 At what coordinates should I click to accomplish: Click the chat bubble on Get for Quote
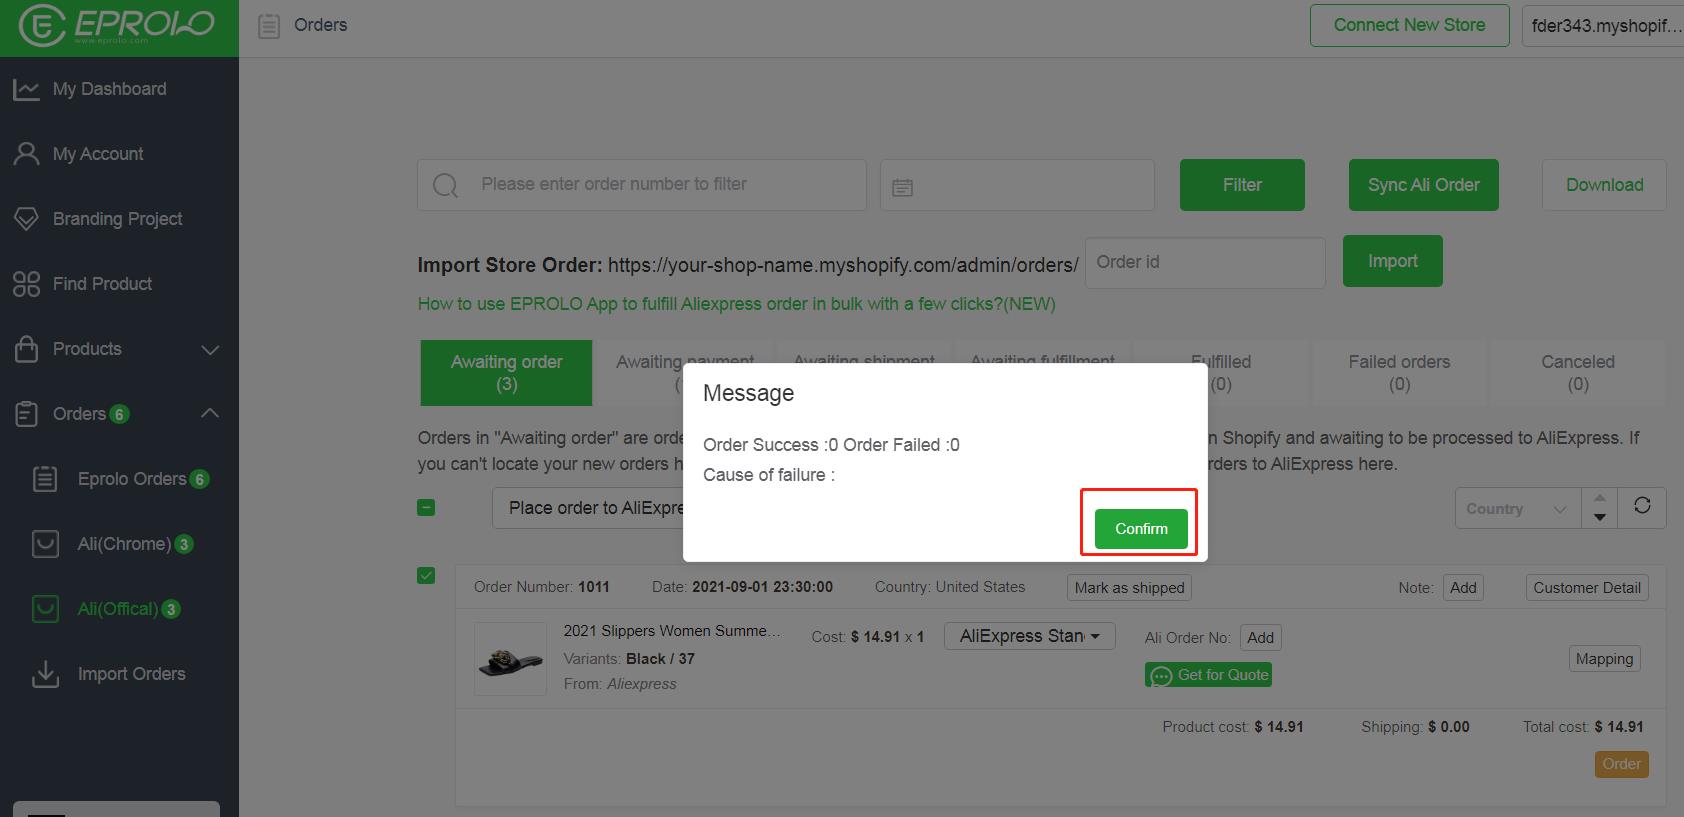[x=1161, y=676]
